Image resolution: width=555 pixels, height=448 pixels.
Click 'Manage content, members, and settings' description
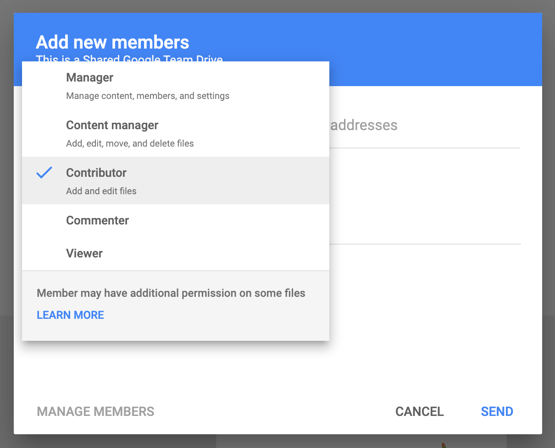pyautogui.click(x=148, y=96)
